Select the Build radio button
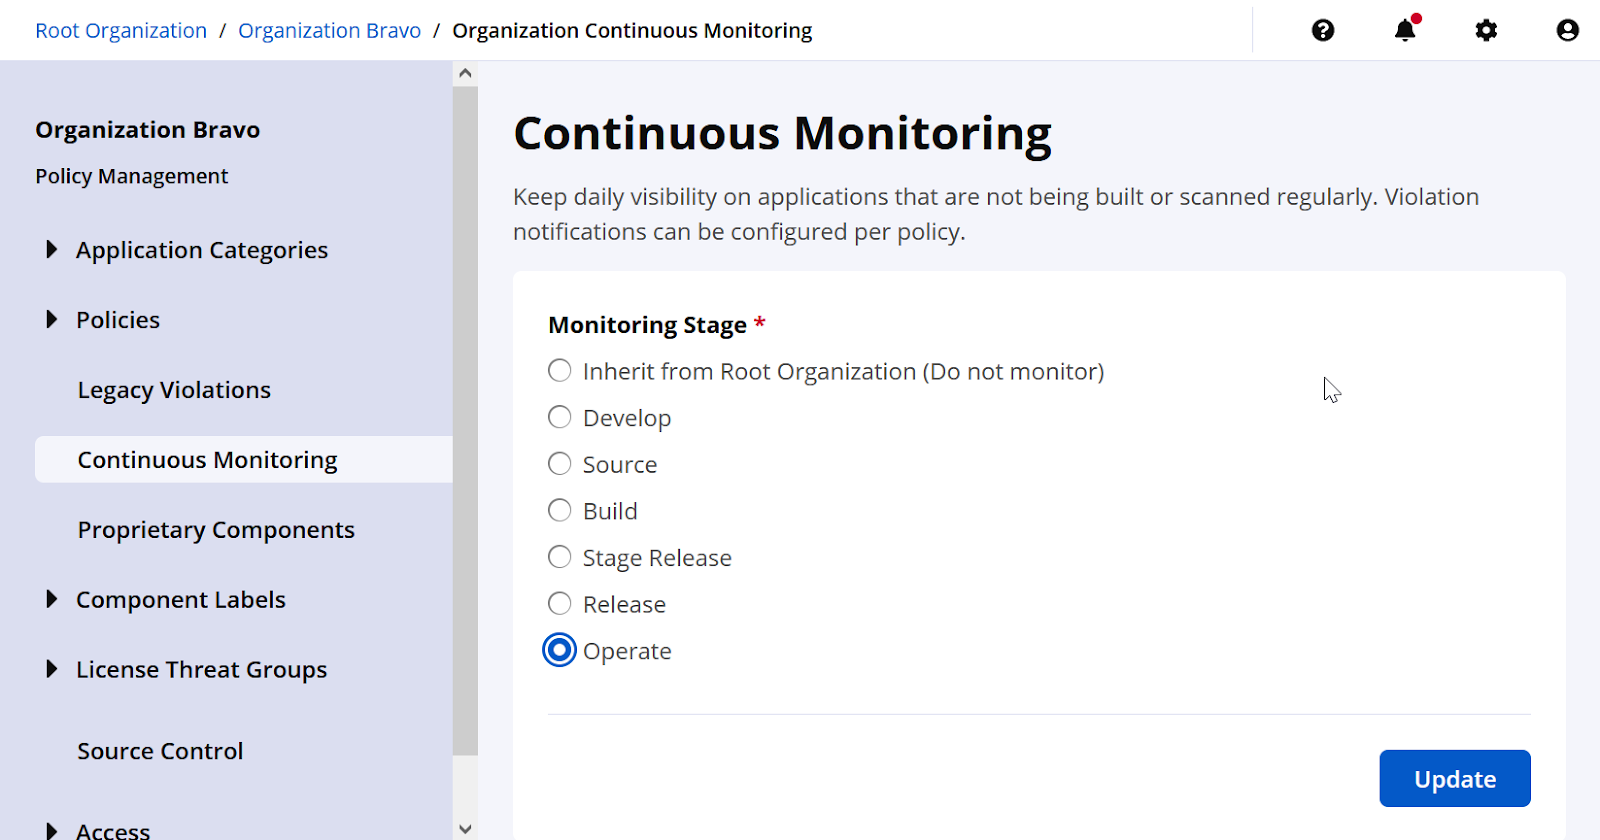Screen dimensions: 1600x840 (x=560, y=510)
